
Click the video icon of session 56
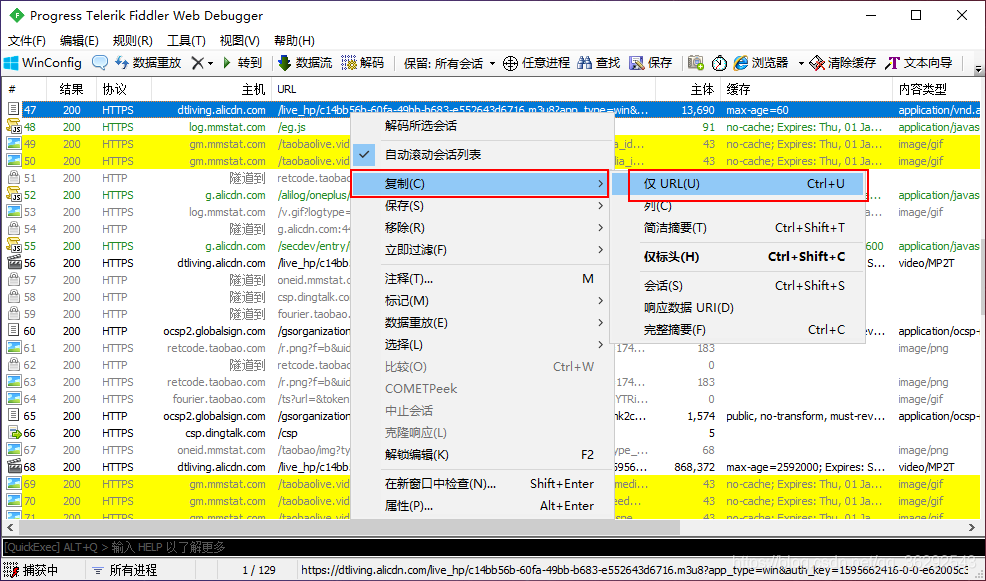[14, 263]
